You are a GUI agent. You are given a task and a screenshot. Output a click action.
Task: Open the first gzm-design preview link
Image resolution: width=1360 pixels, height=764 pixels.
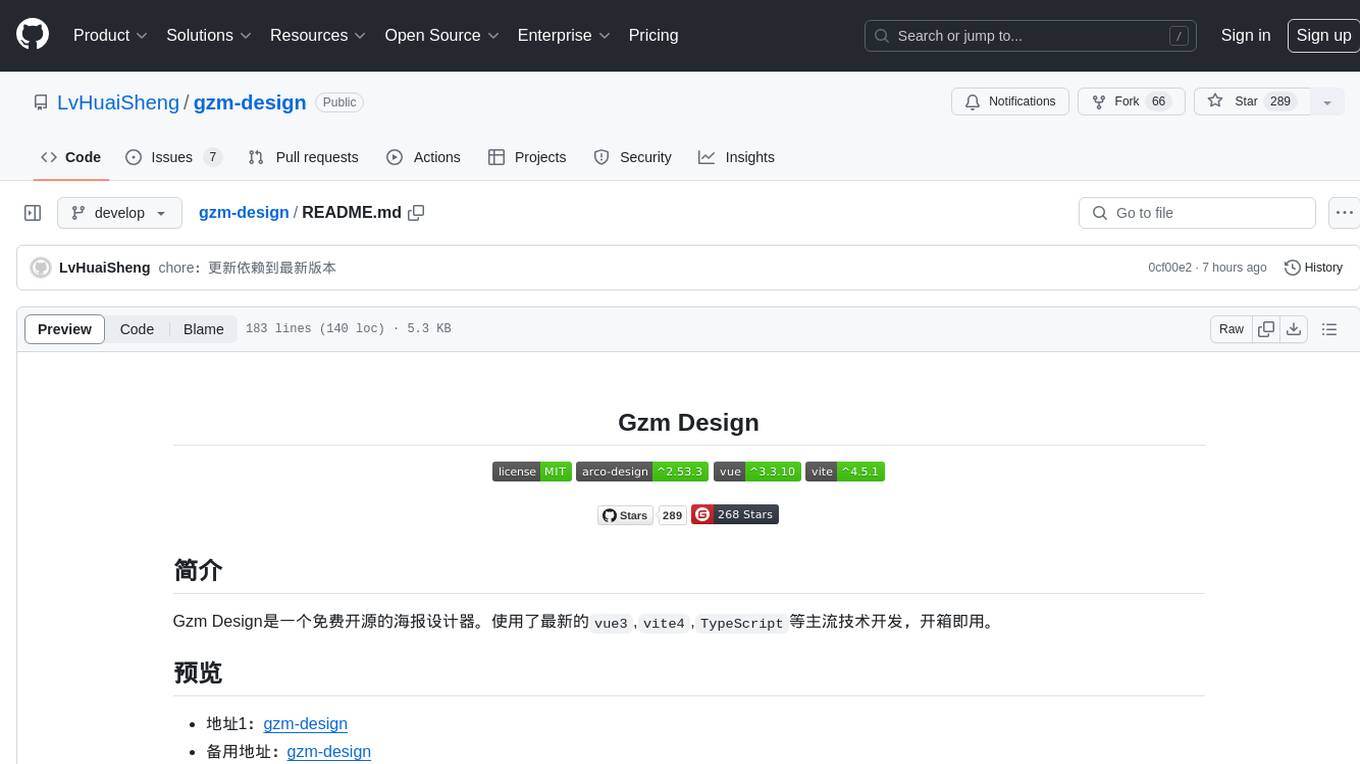tap(306, 724)
